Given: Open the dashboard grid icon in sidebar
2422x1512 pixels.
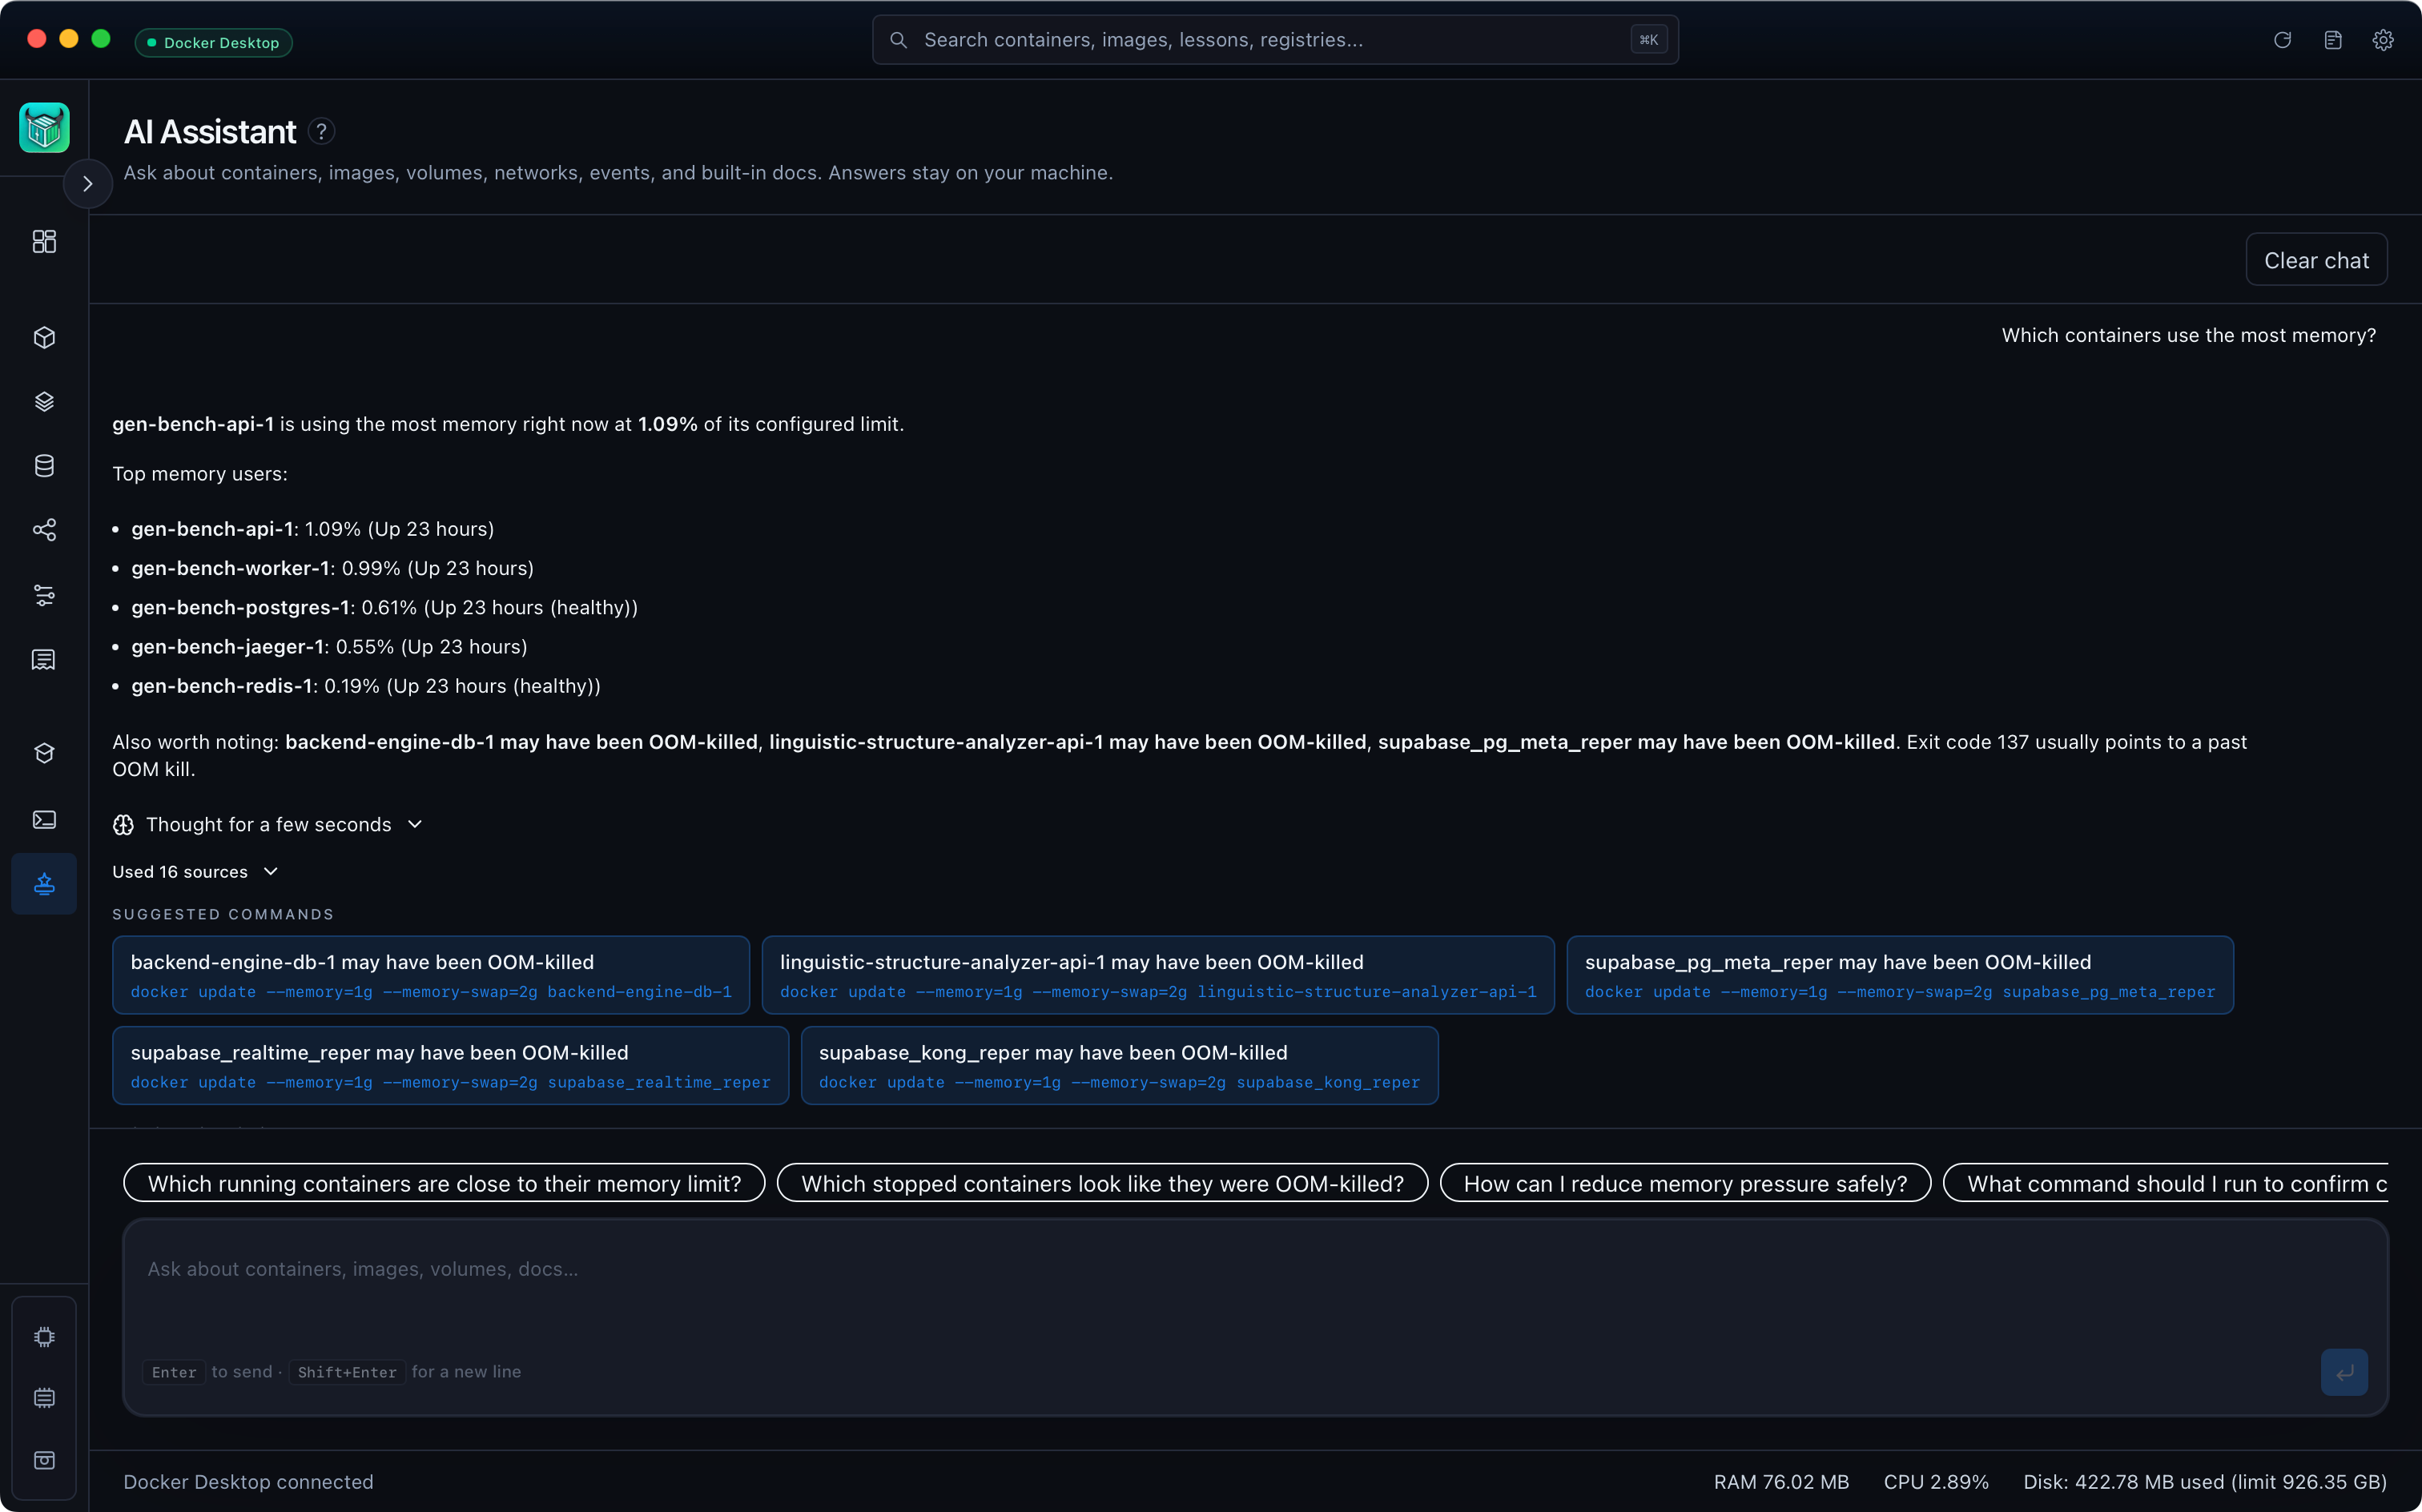Looking at the screenshot, I should point(44,241).
